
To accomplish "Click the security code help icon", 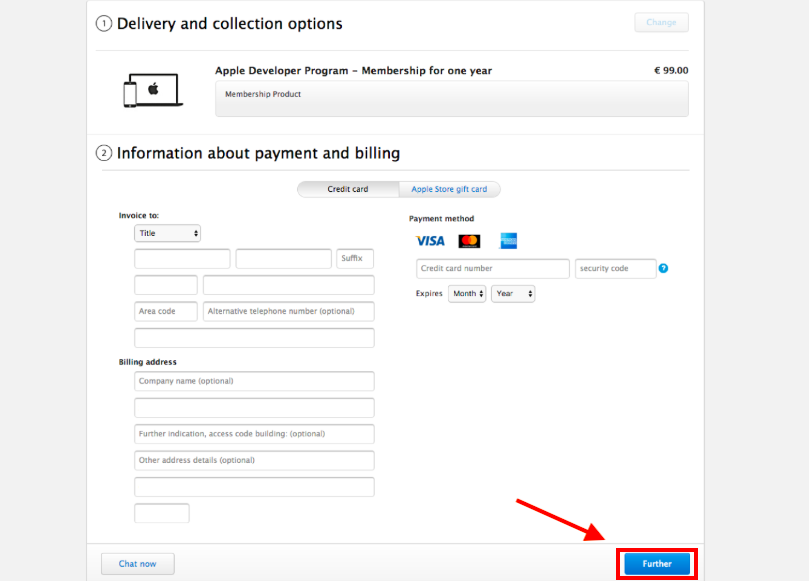I will (x=664, y=268).
